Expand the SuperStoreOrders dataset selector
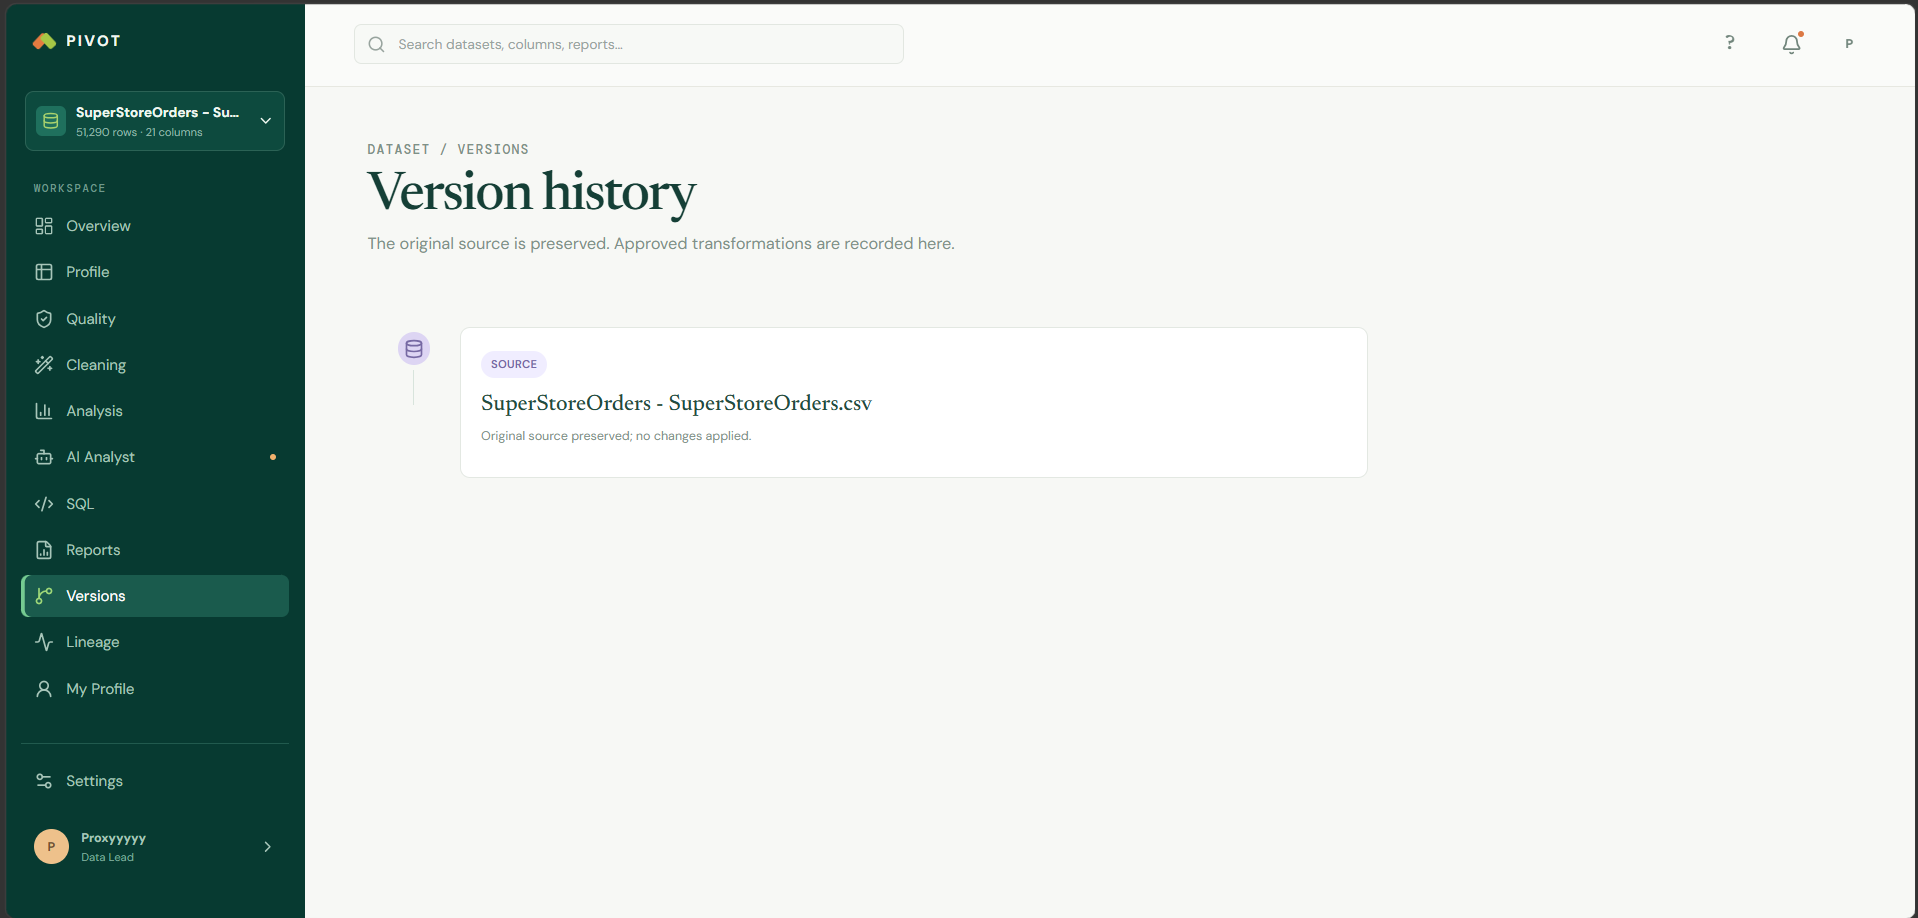Image resolution: width=1918 pixels, height=918 pixels. click(155, 121)
